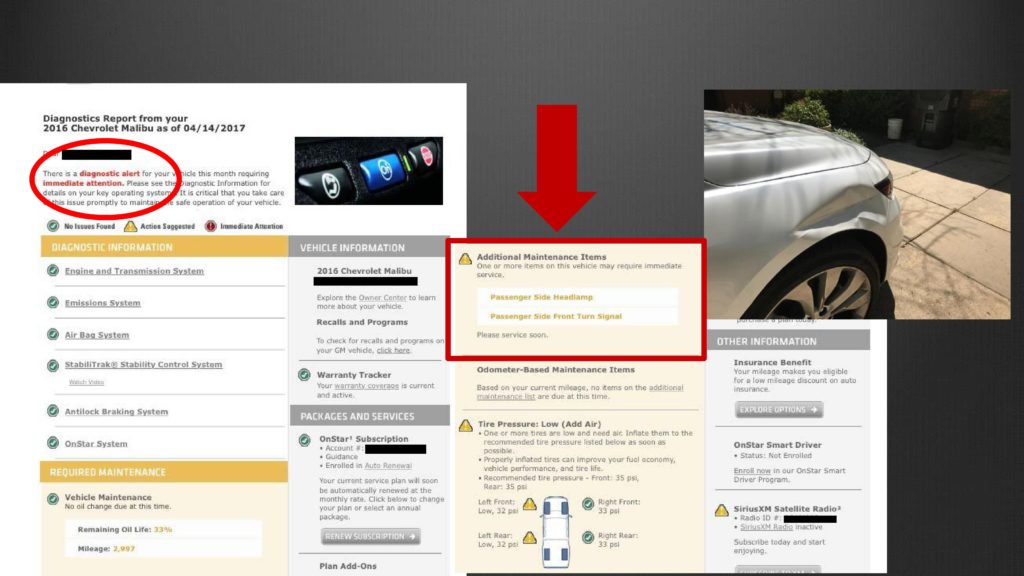Open Auto Renewal link
This screenshot has width=1024, height=576.
(x=388, y=466)
